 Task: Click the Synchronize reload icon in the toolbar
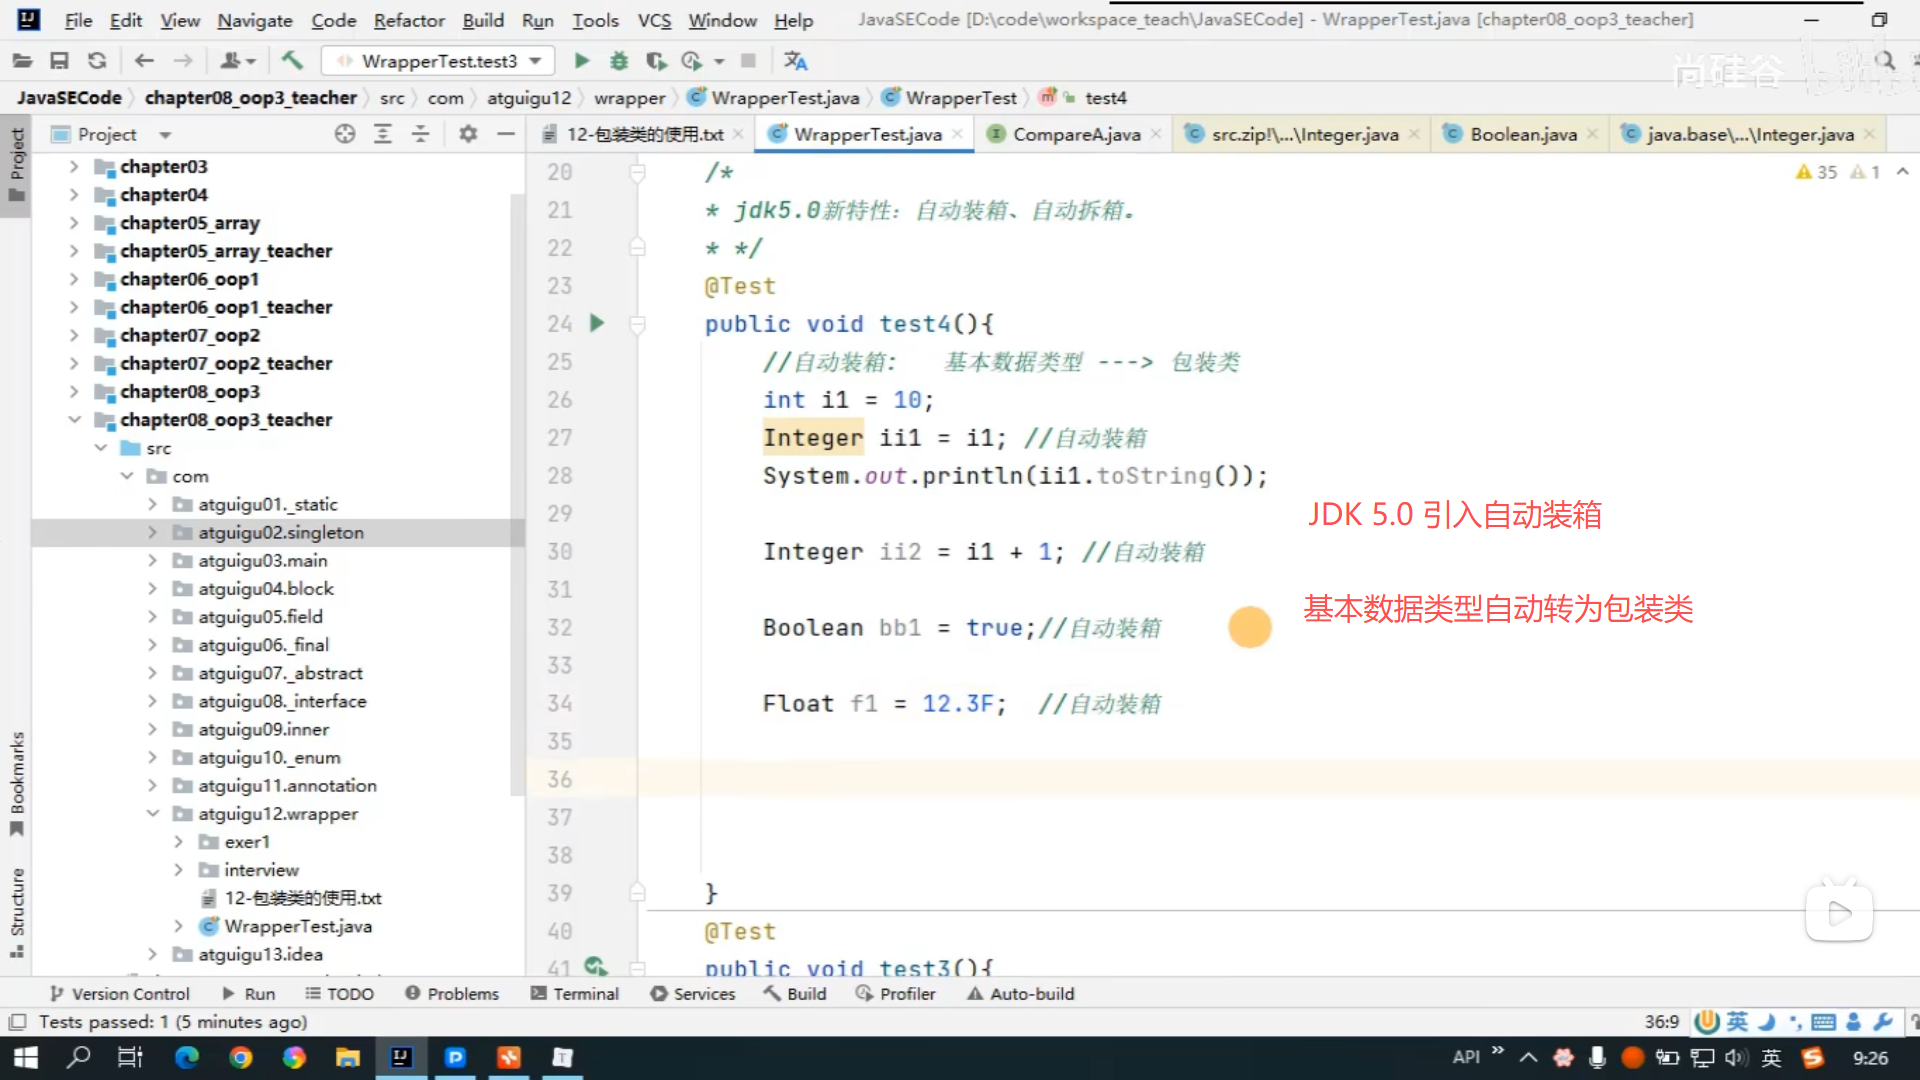click(x=97, y=61)
